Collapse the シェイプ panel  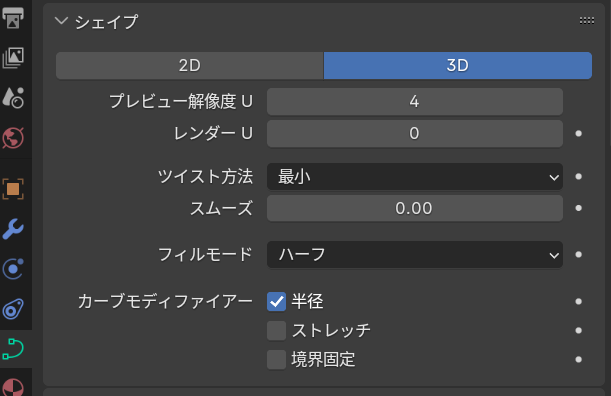coord(61,21)
